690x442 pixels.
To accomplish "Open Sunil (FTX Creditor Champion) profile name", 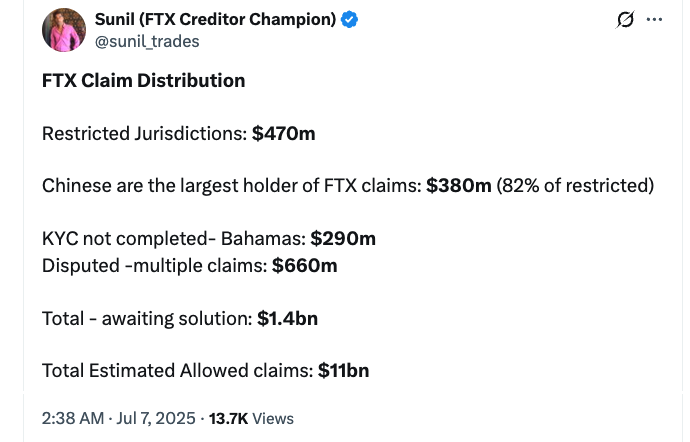I will [x=216, y=20].
